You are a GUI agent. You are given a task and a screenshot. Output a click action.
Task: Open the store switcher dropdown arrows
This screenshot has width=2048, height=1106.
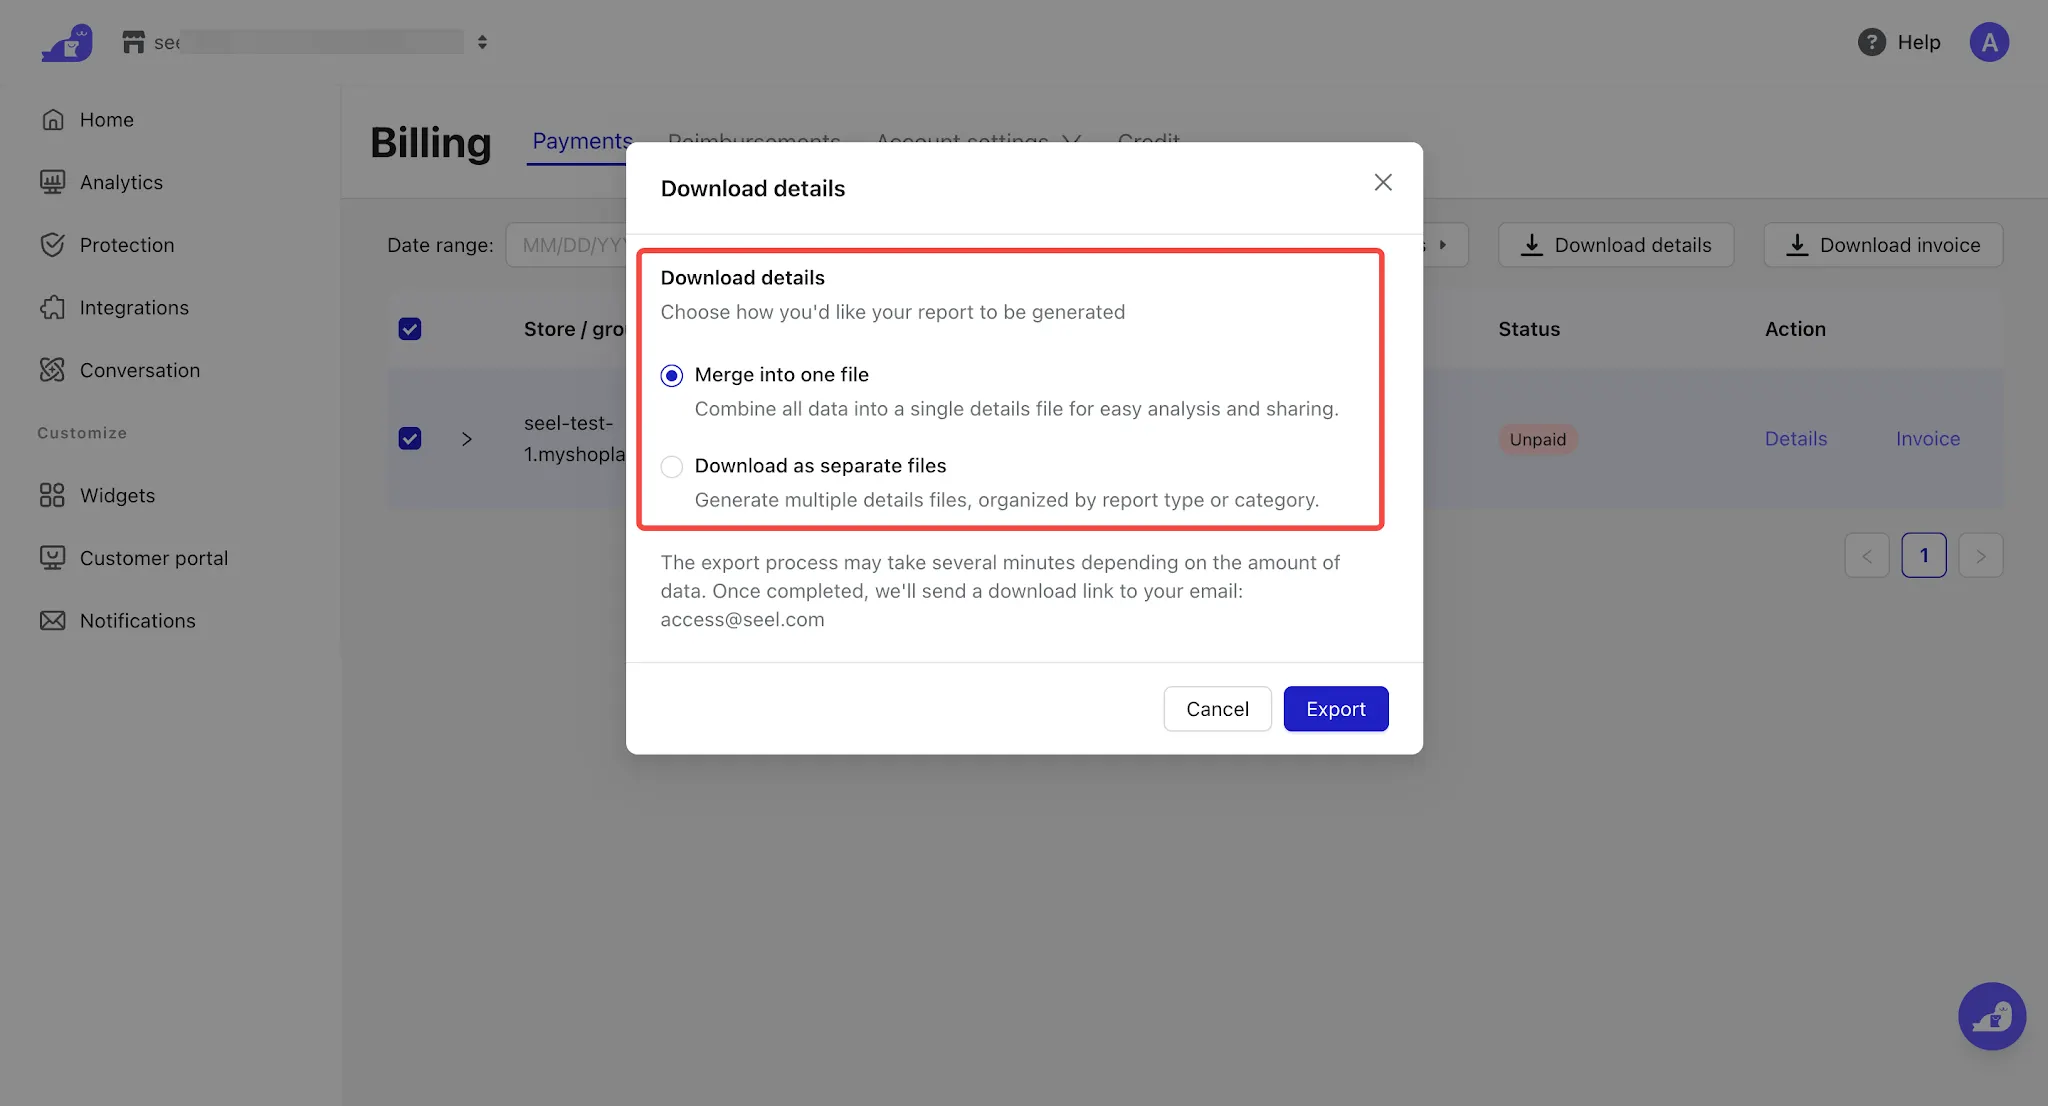[482, 42]
